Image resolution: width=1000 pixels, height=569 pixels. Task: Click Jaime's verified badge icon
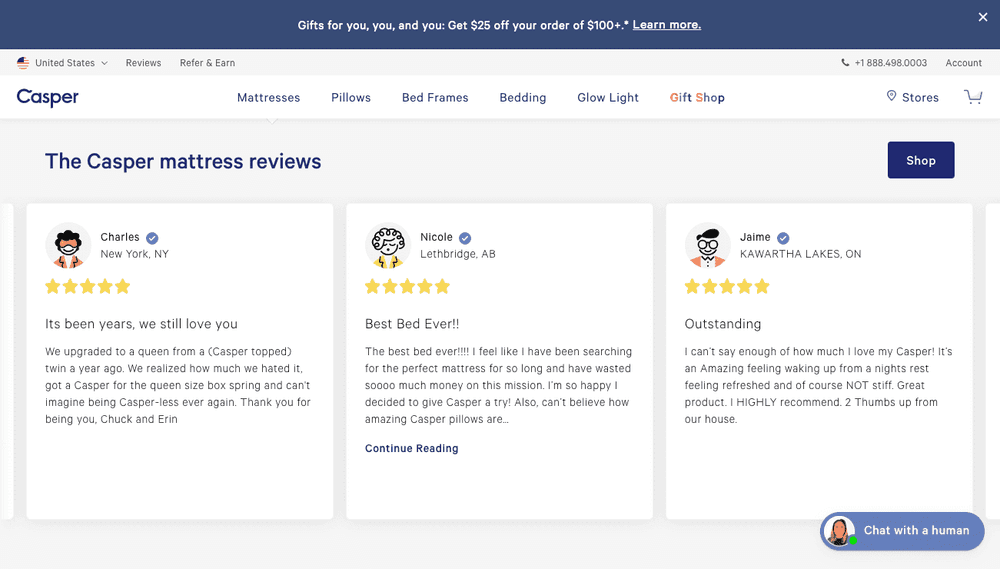click(x=783, y=238)
